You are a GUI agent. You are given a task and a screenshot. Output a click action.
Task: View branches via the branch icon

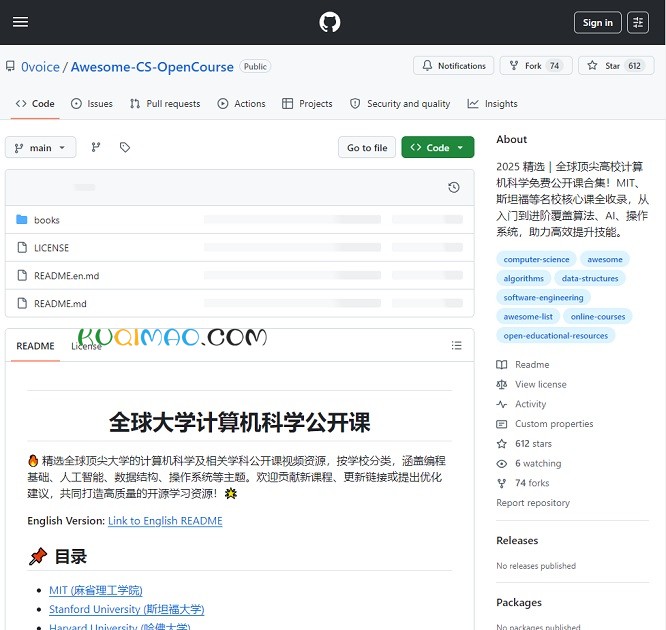pyautogui.click(x=96, y=147)
